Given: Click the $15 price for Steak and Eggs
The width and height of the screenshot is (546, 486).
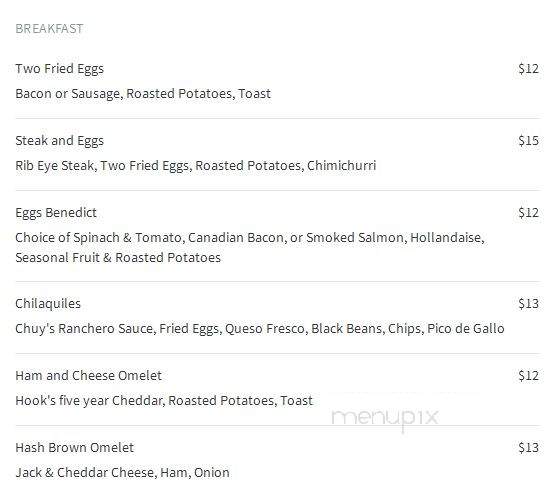Looking at the screenshot, I should click(x=528, y=141).
